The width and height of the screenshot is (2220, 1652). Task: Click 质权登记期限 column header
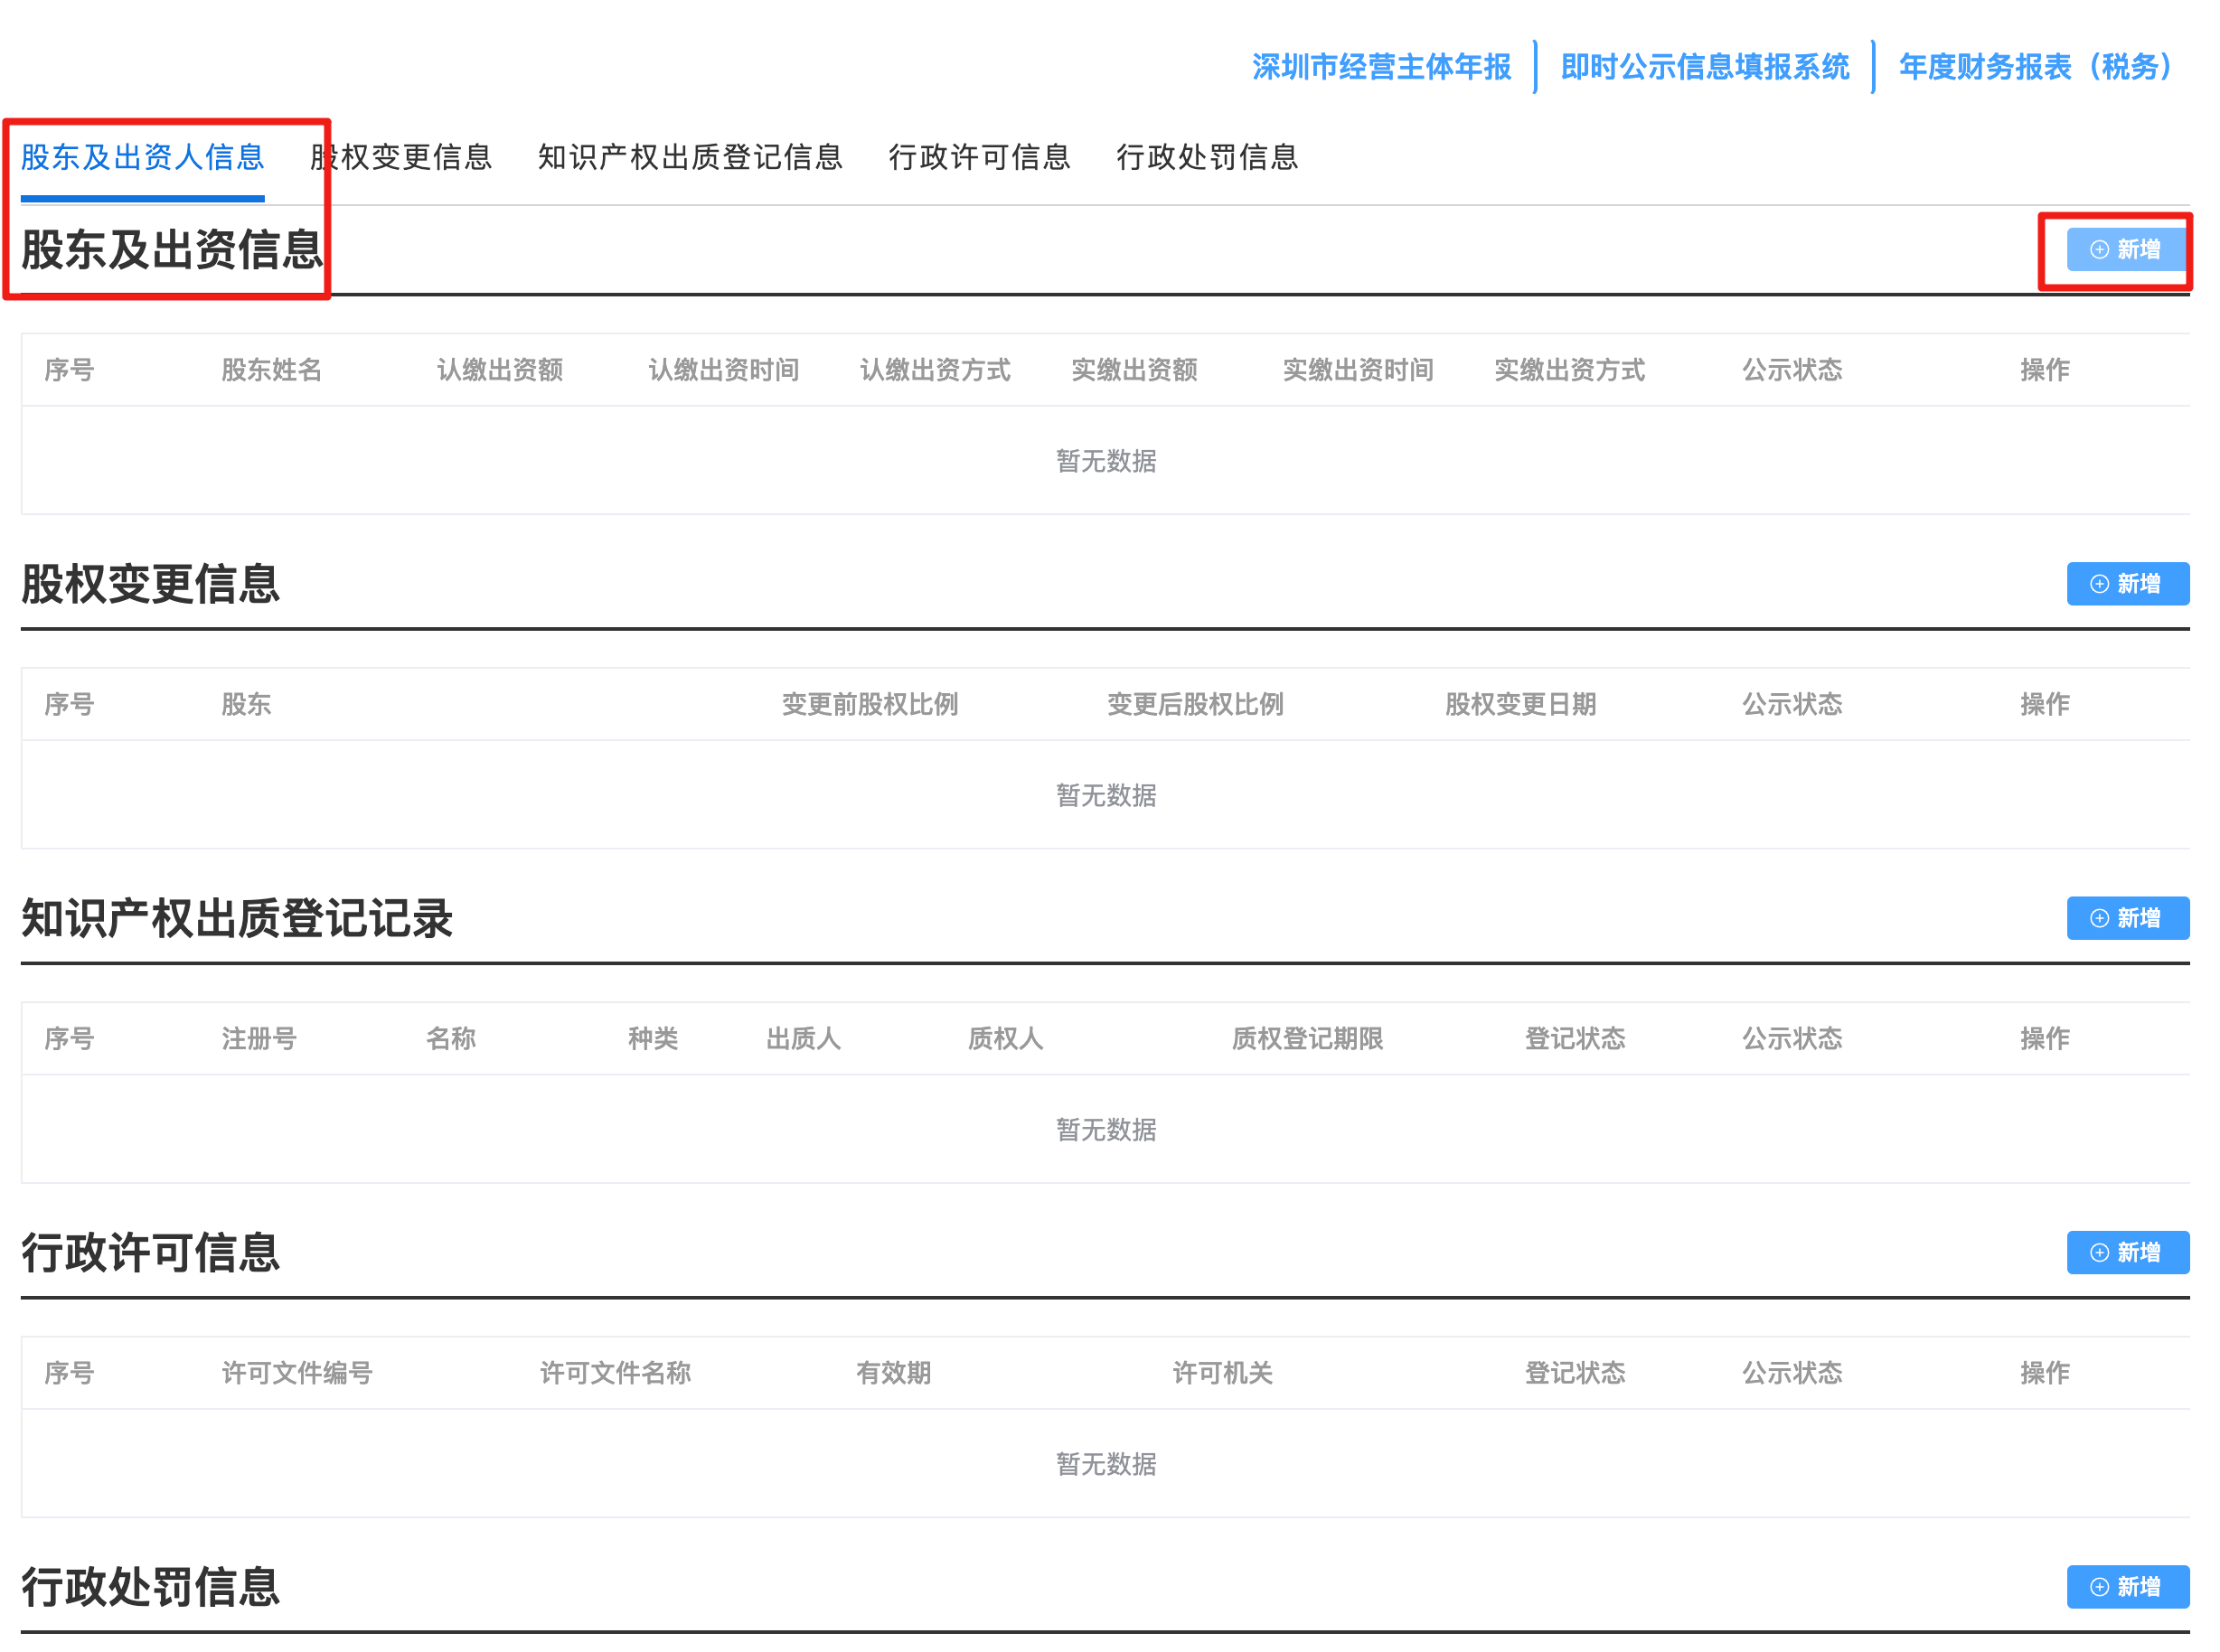[x=1307, y=1039]
